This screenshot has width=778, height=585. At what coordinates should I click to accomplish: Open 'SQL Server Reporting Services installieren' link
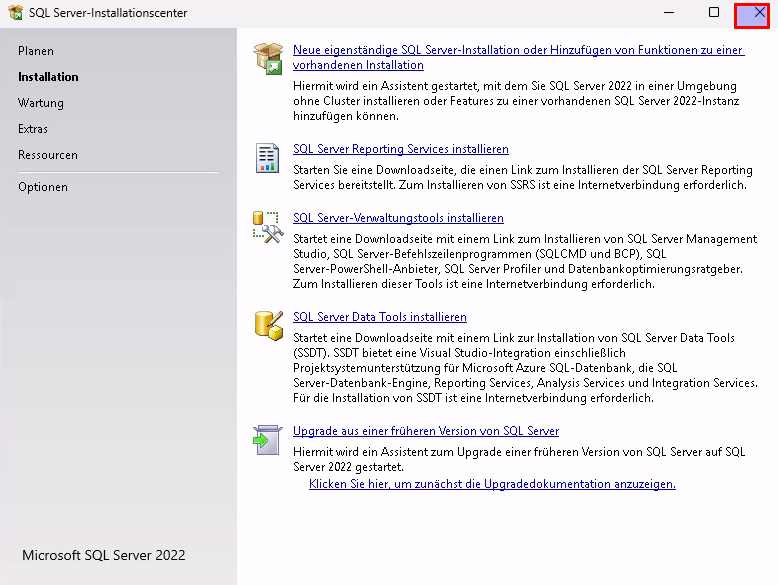click(x=400, y=149)
